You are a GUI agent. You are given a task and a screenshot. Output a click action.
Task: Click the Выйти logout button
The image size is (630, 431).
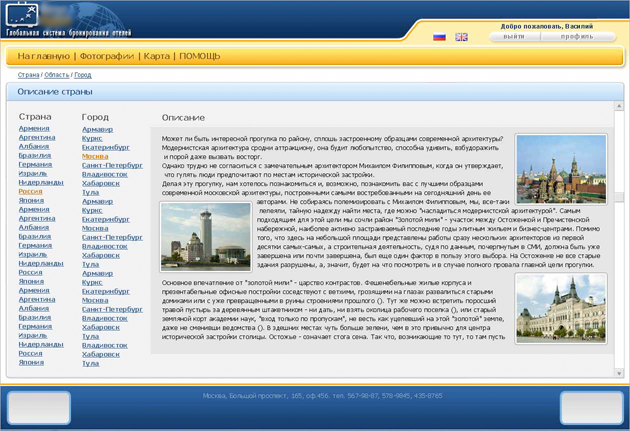(x=514, y=37)
